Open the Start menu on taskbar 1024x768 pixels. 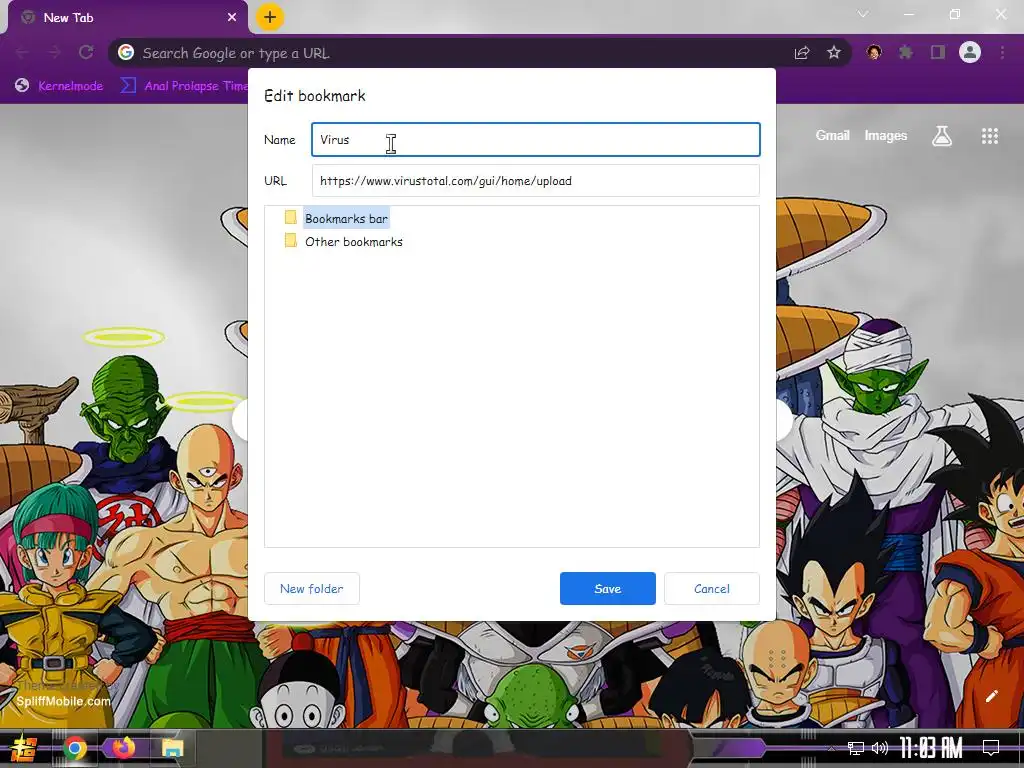(x=24, y=748)
